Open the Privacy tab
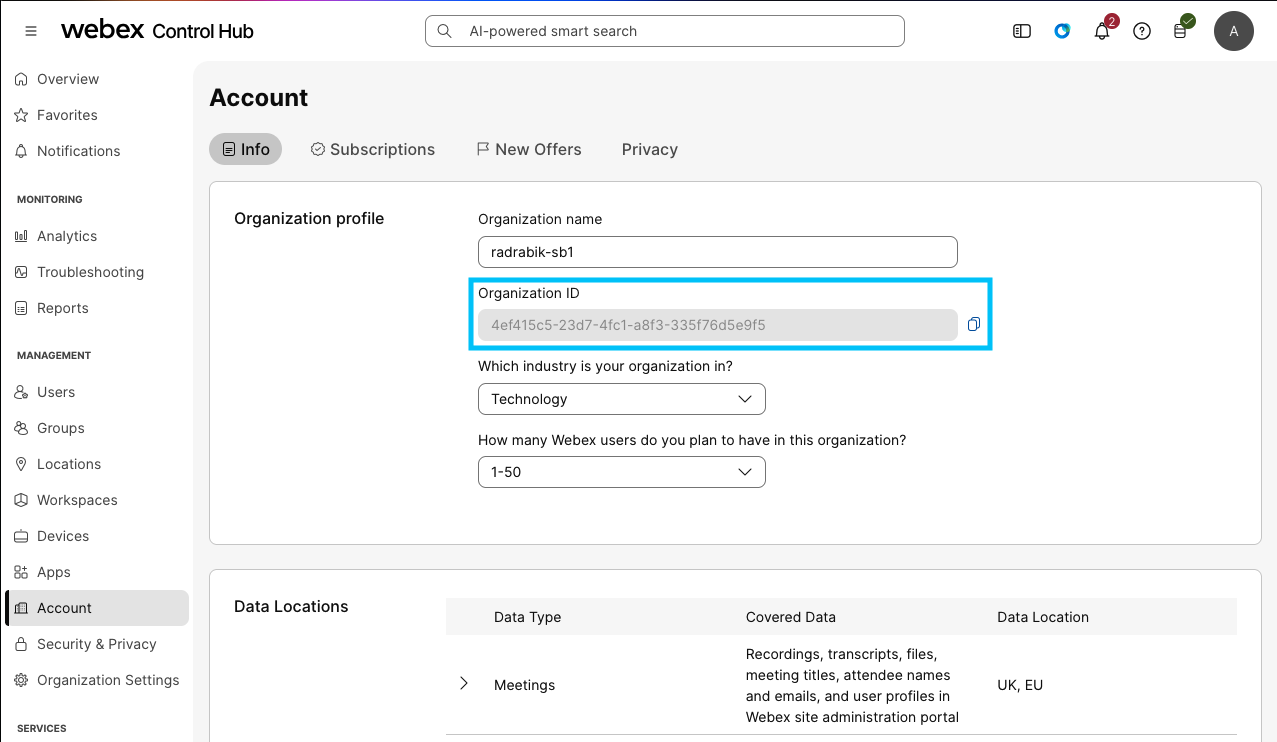Image resolution: width=1277 pixels, height=742 pixels. 650,149
